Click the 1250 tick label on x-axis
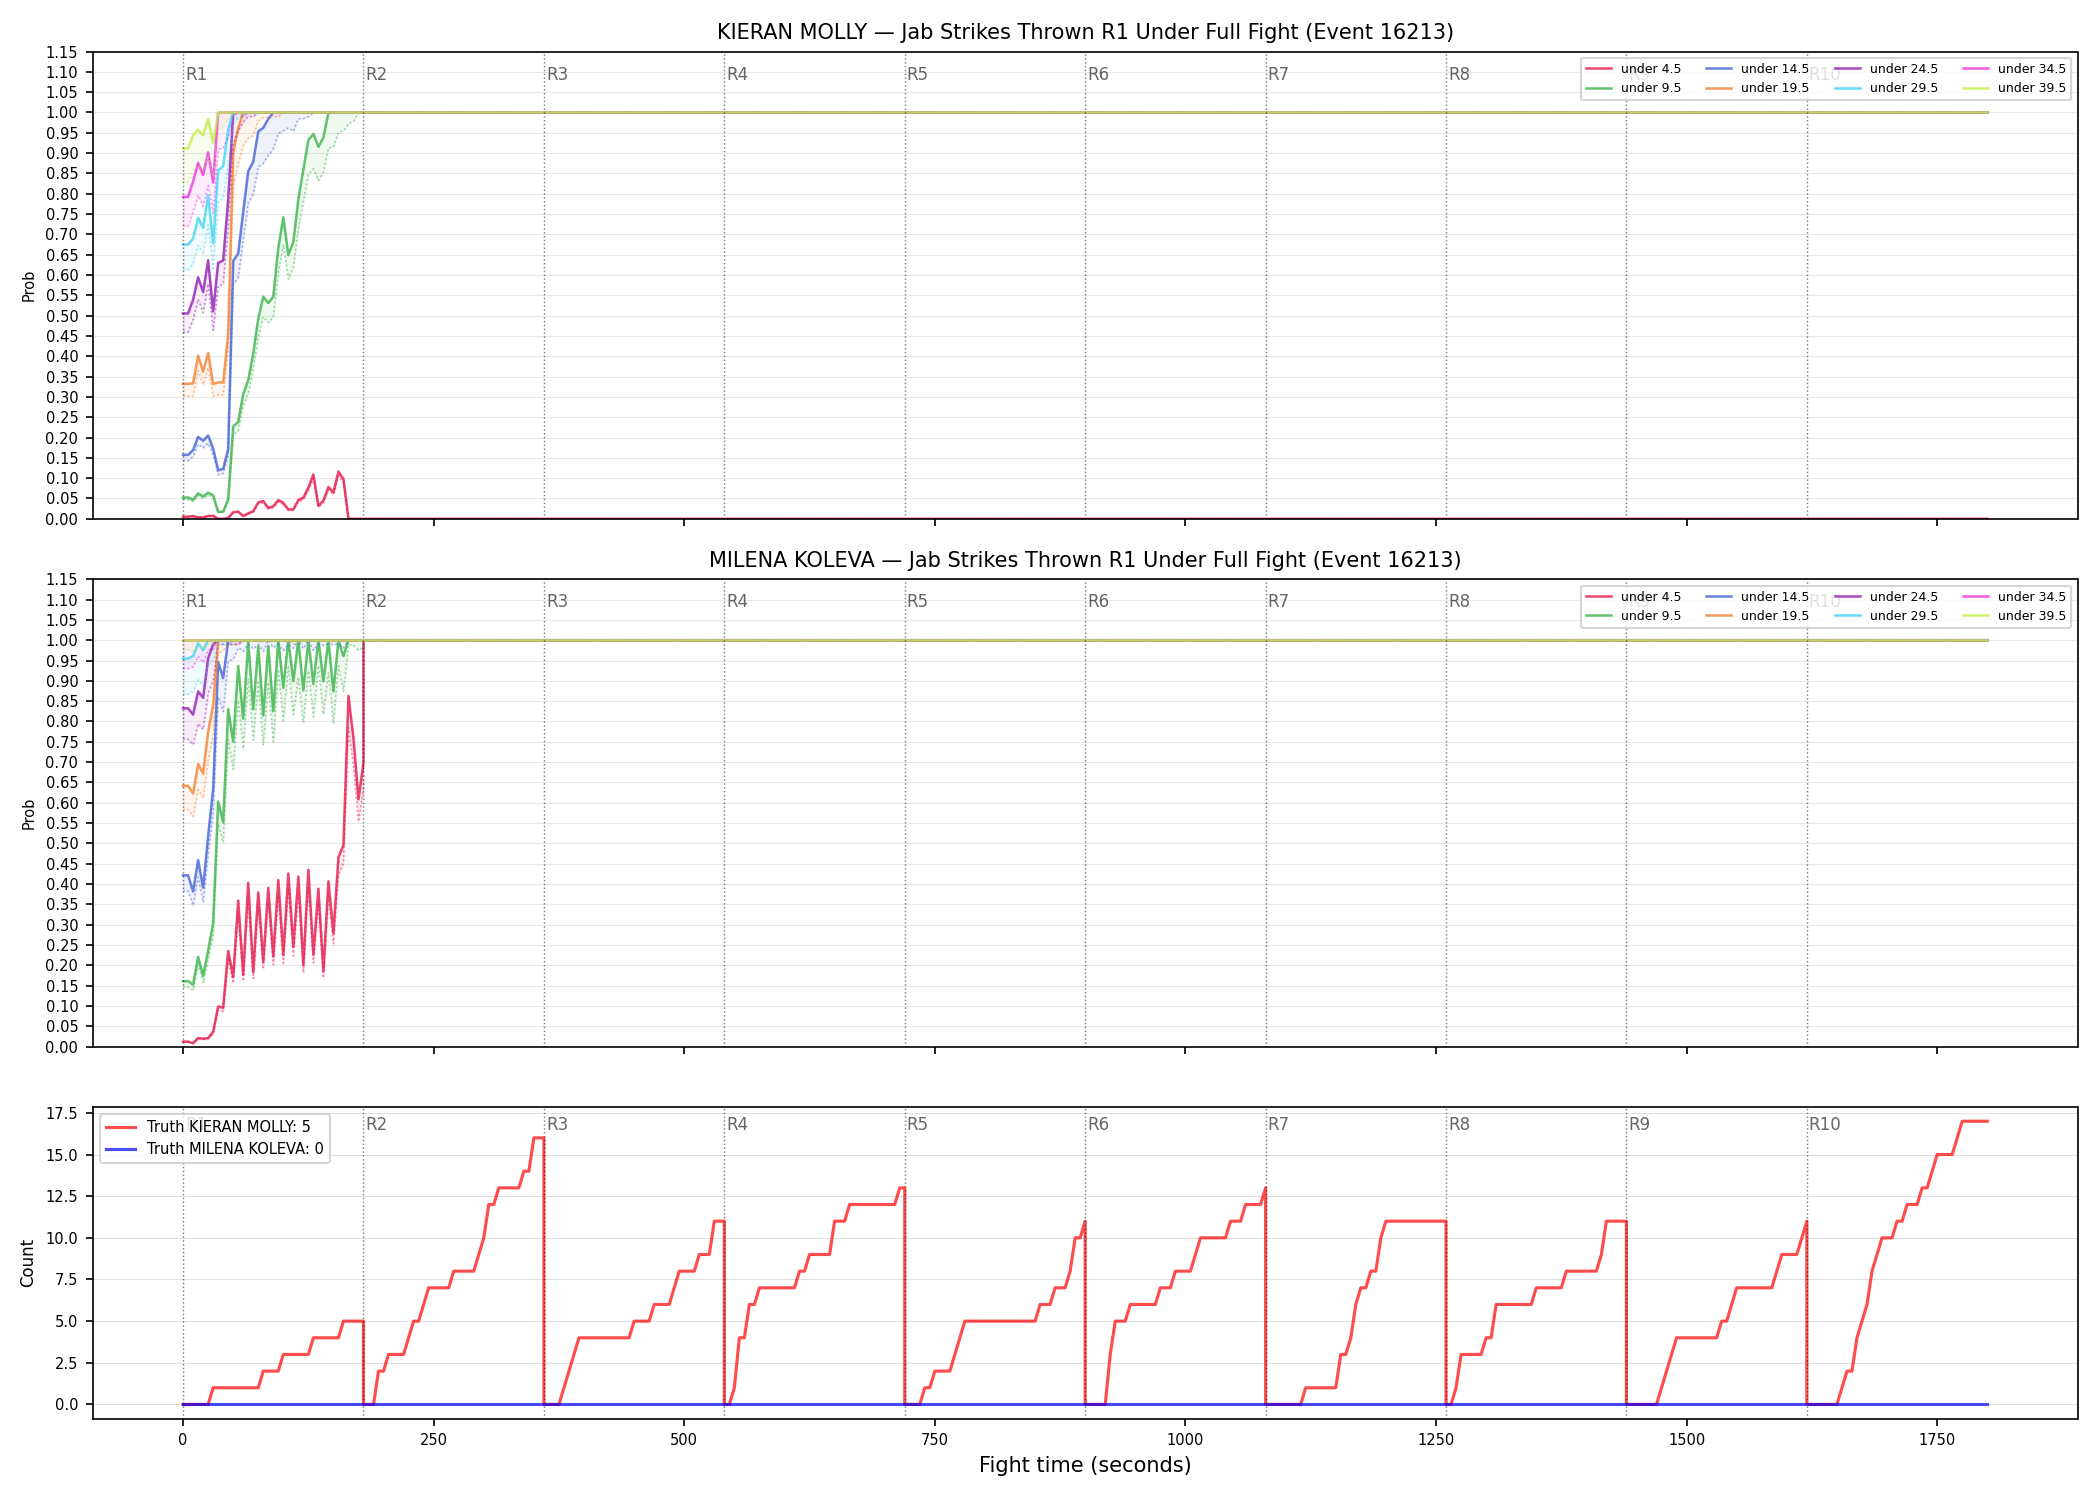Viewport: 2100px width, 1500px height. pyautogui.click(x=1436, y=1440)
